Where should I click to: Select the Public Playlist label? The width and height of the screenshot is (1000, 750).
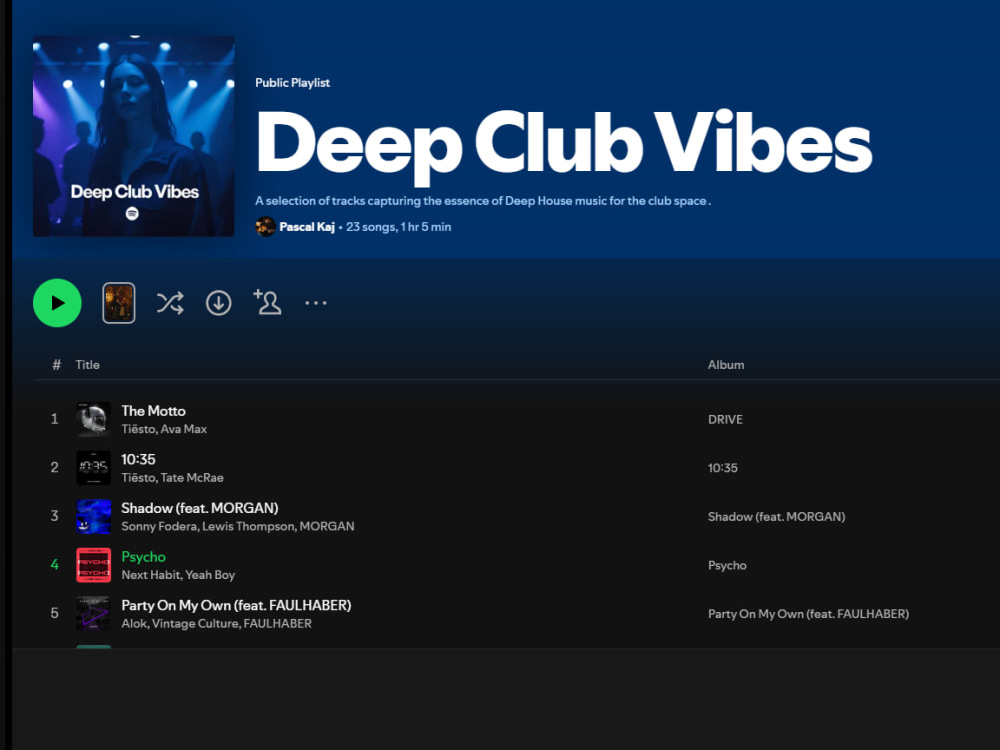tap(293, 83)
